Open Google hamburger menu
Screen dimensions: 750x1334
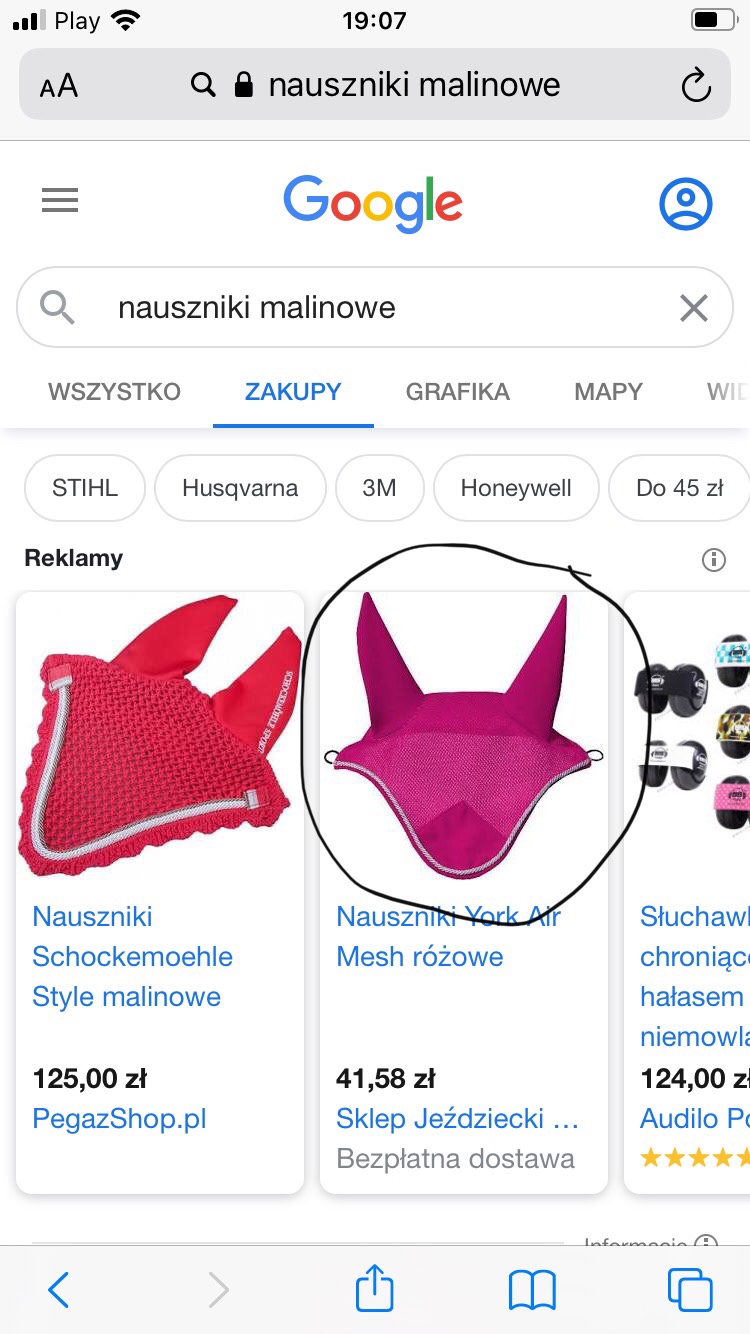tap(60, 201)
